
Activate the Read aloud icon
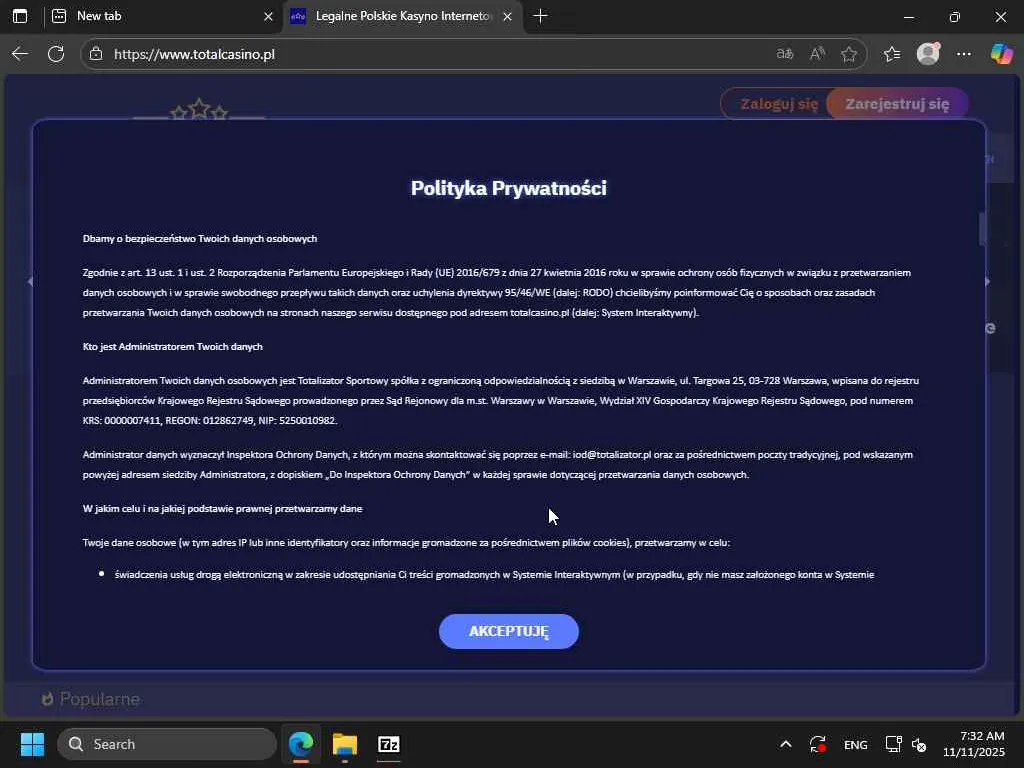click(x=817, y=54)
